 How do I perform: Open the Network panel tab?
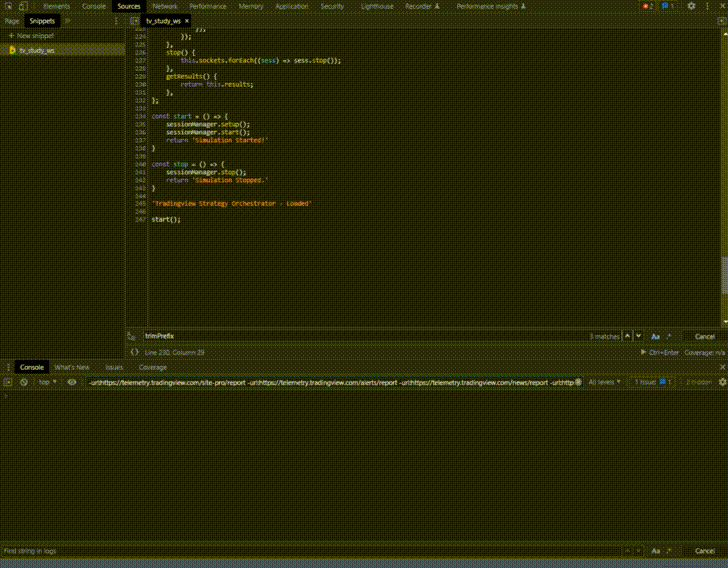click(164, 7)
